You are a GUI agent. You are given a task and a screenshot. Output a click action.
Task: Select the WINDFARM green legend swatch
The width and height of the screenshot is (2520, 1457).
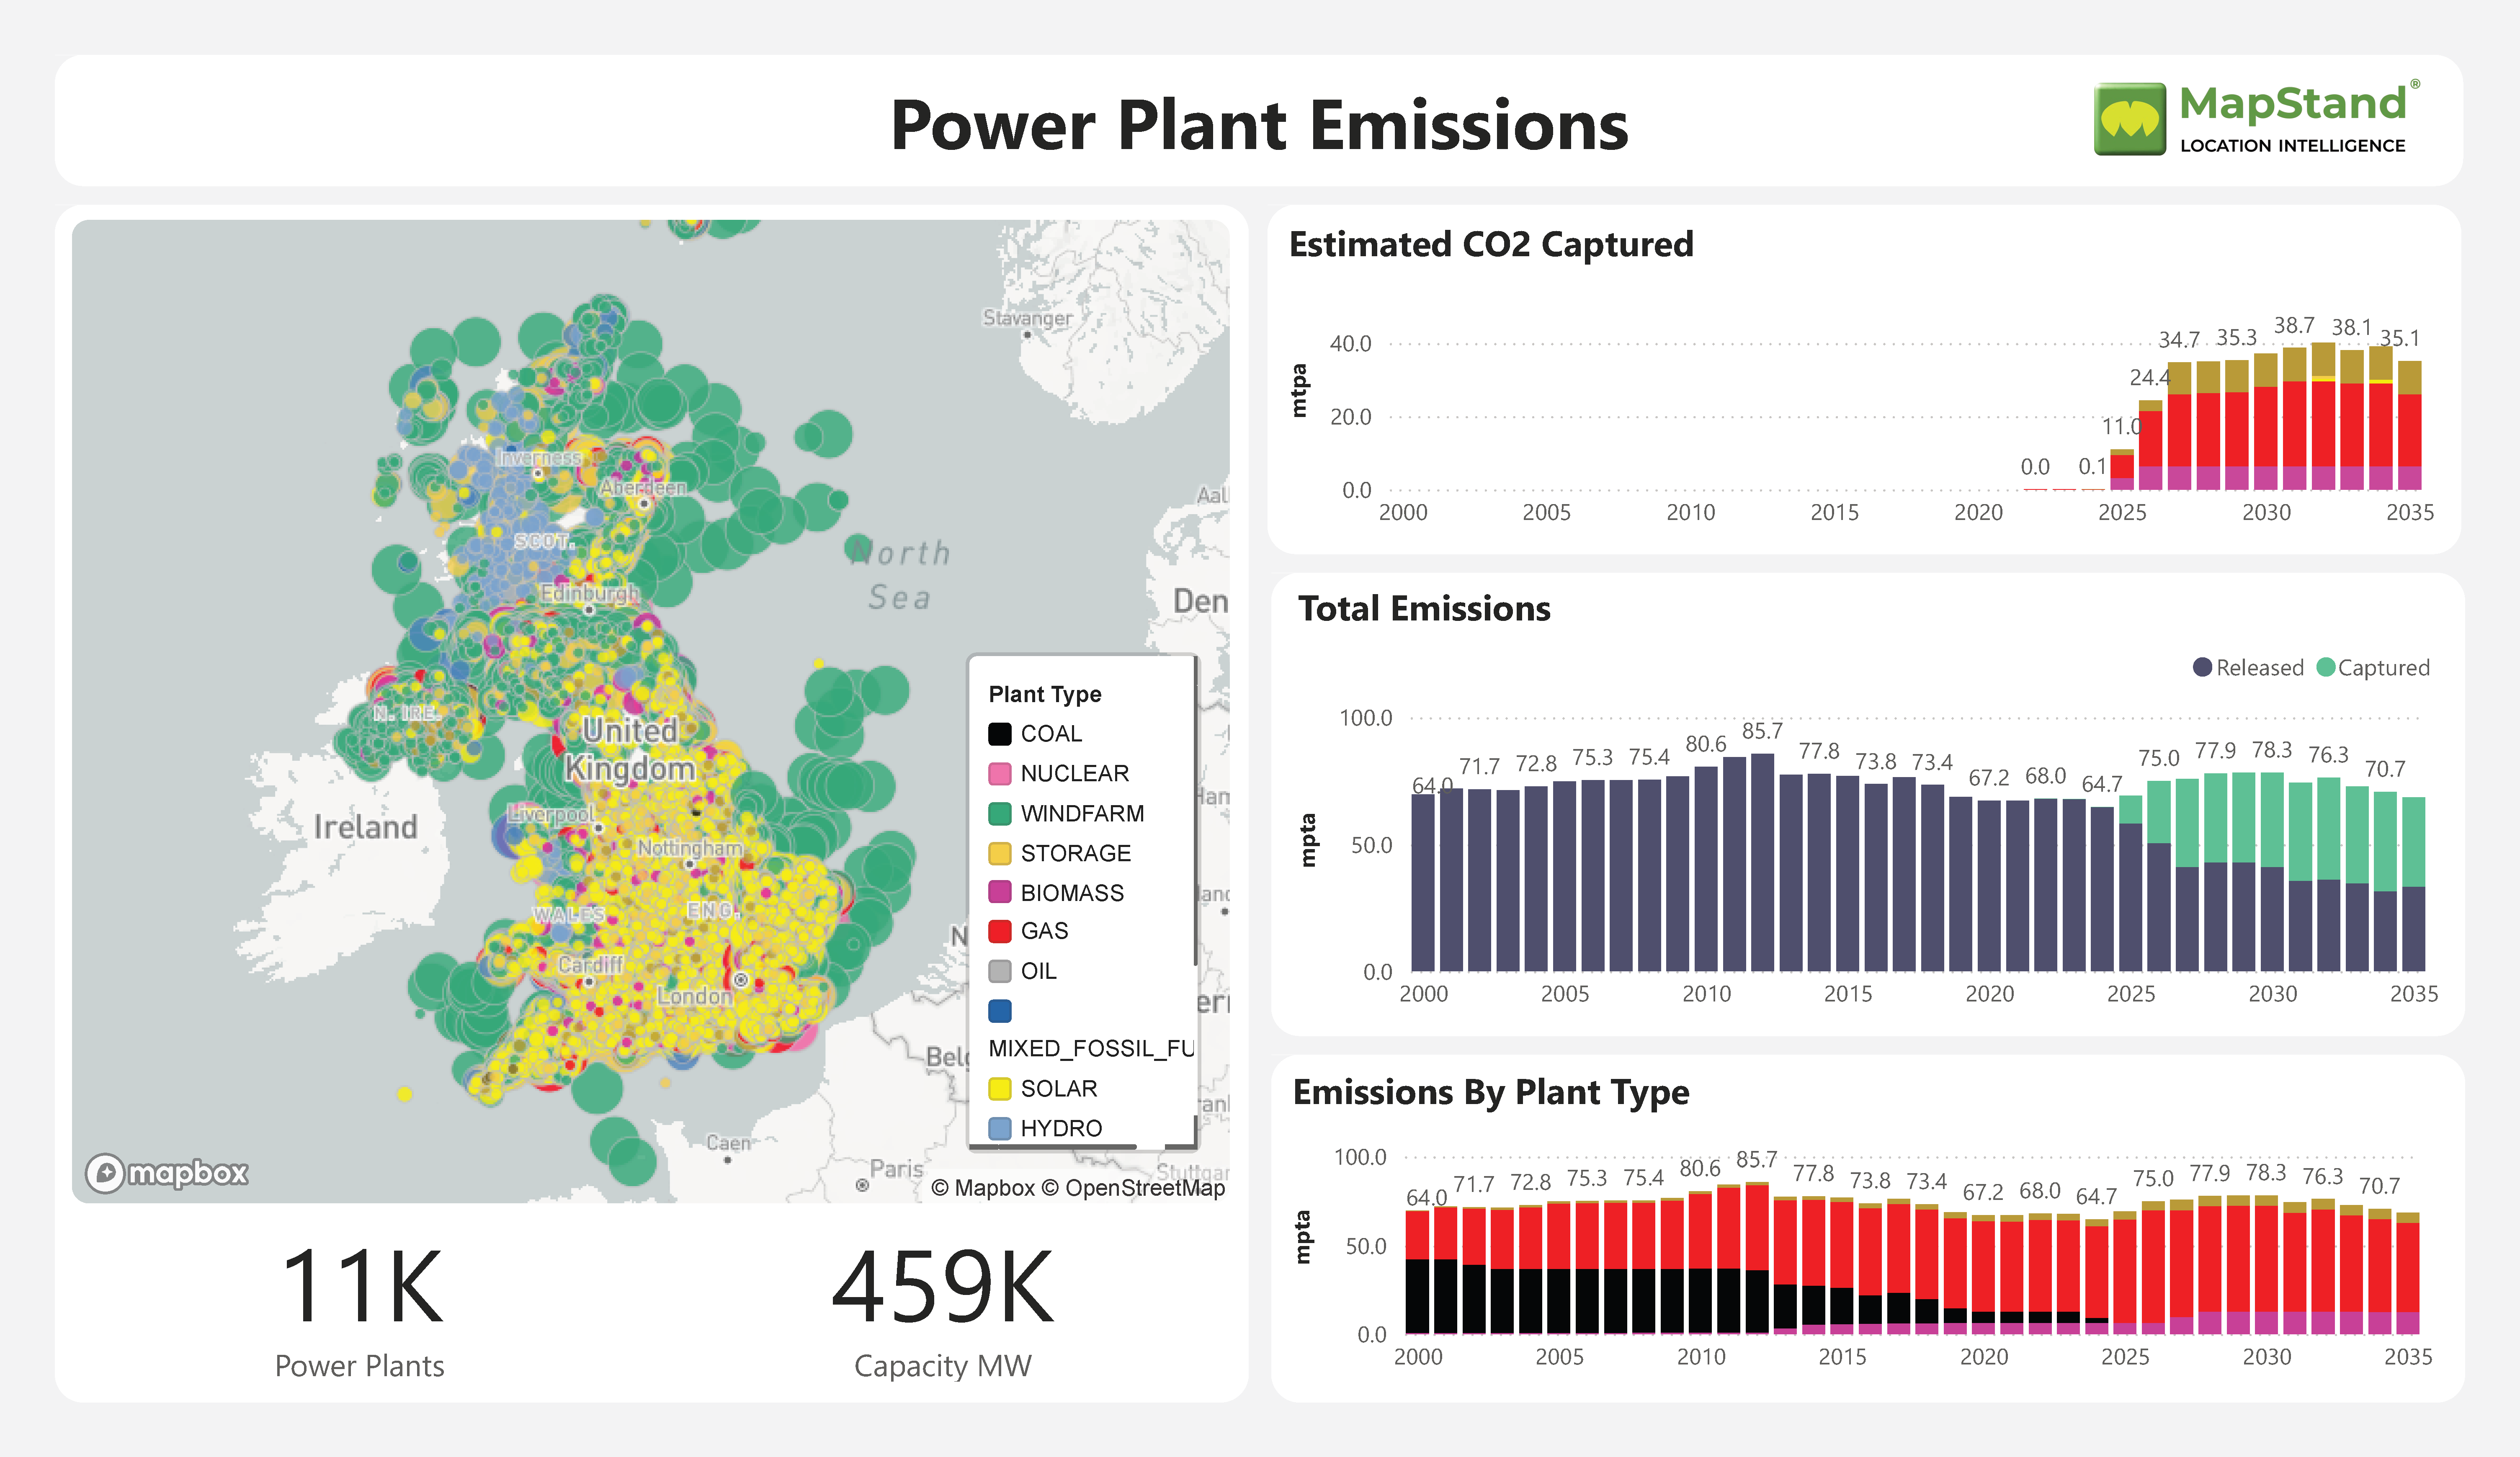coord(999,814)
